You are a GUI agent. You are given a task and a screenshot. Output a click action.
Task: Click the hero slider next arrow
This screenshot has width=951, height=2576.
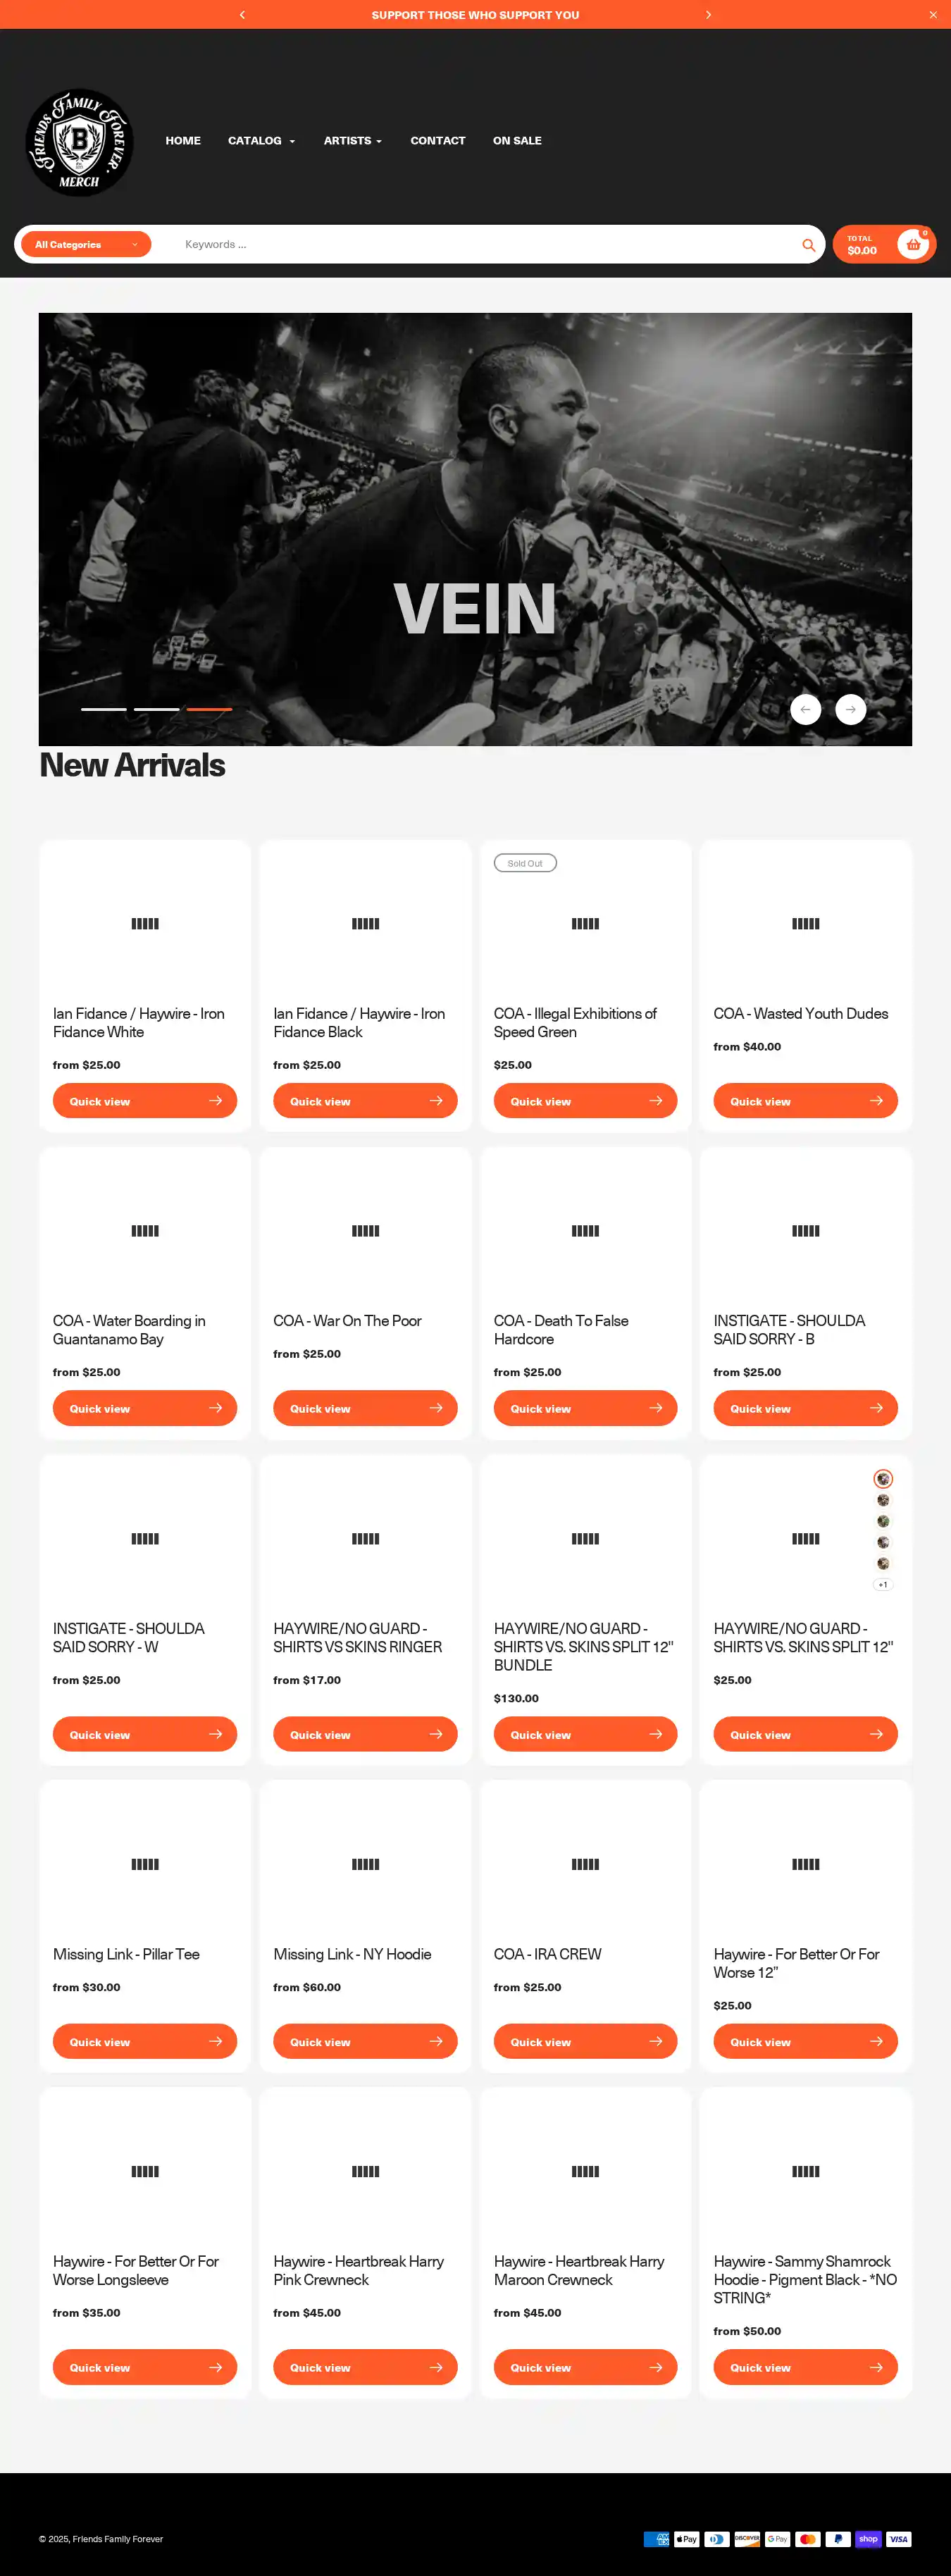[850, 709]
